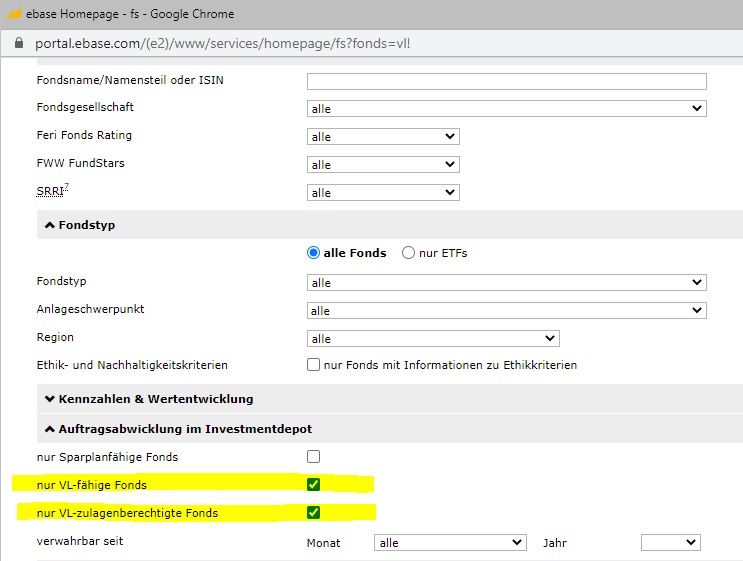Uncheck 'nur VL-zulagenberechtigte Fonds' checkbox
The image size is (743, 561).
314,513
